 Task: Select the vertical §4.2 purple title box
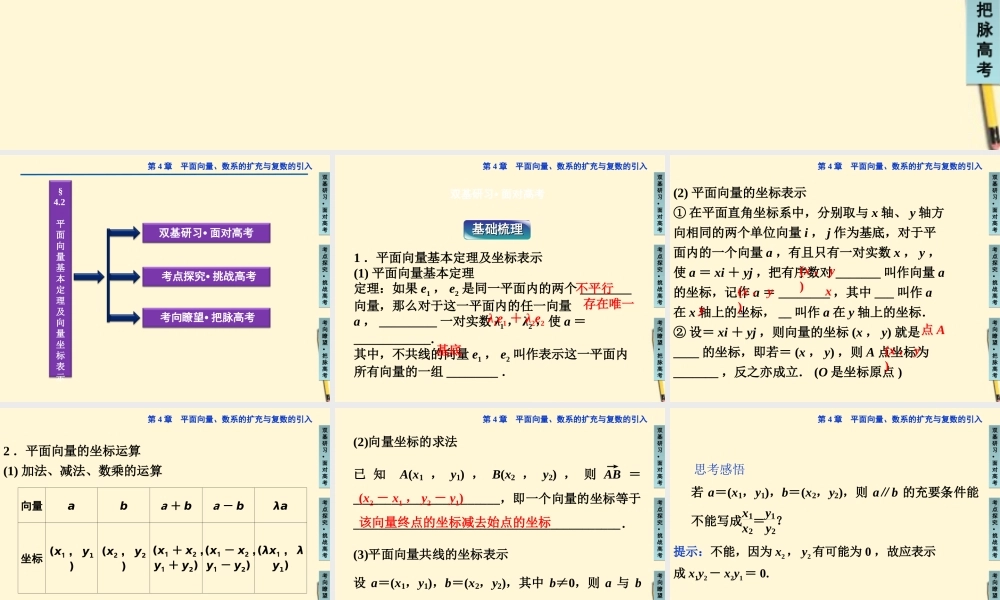[60, 279]
